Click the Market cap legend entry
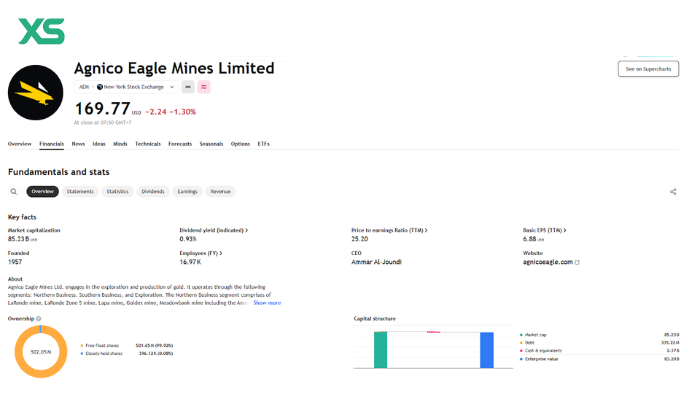700x400 pixels. coord(535,335)
